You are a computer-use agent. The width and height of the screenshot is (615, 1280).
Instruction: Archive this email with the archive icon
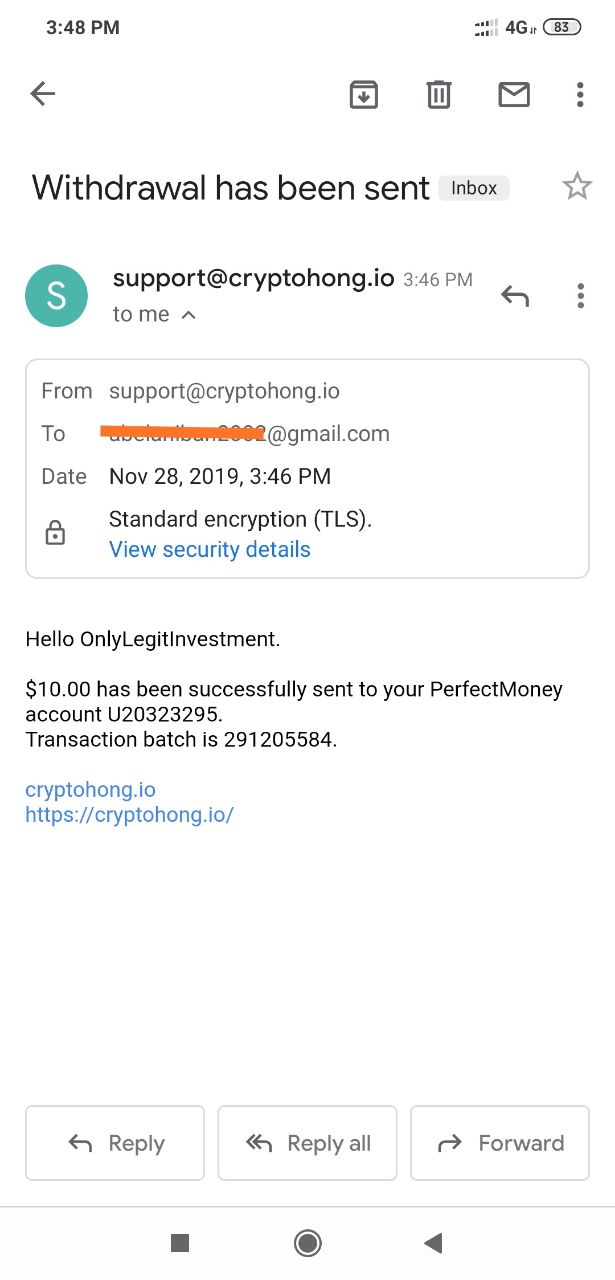point(363,94)
